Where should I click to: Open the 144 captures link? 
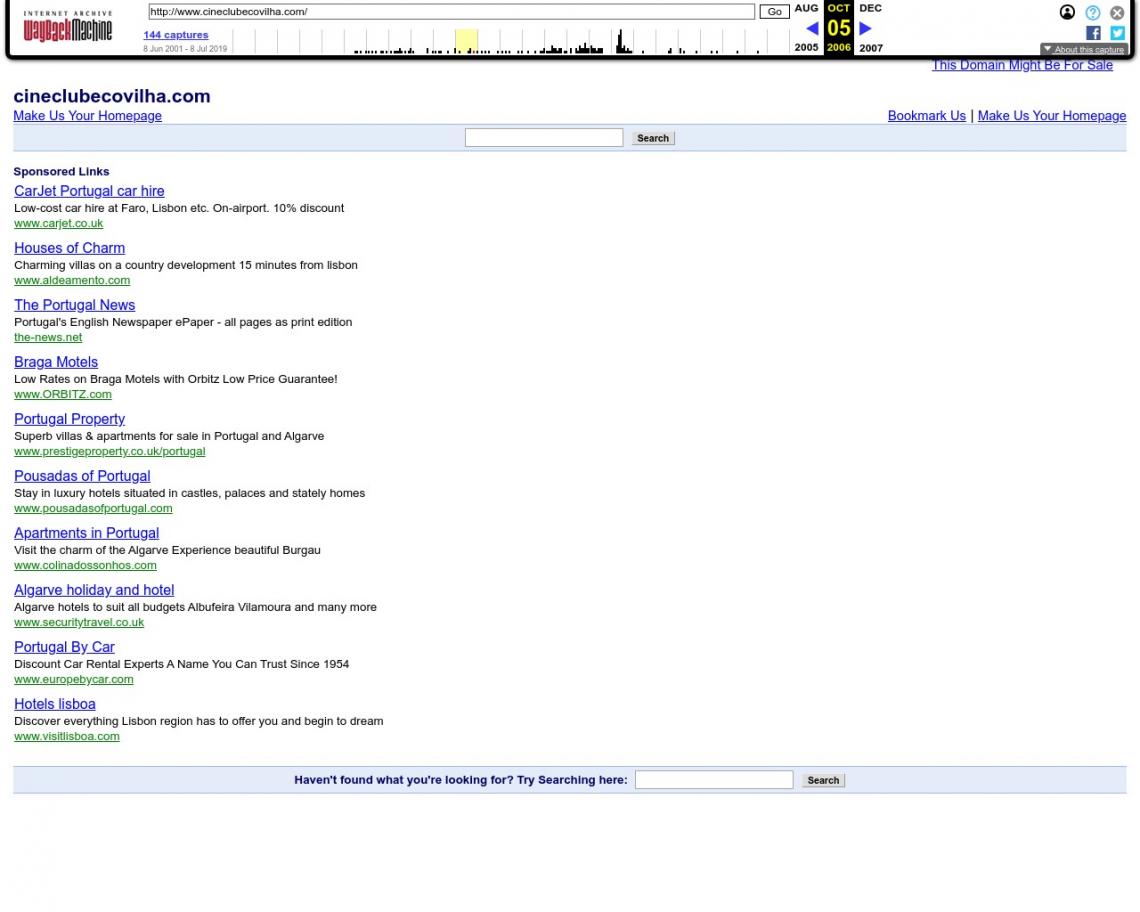coord(176,34)
